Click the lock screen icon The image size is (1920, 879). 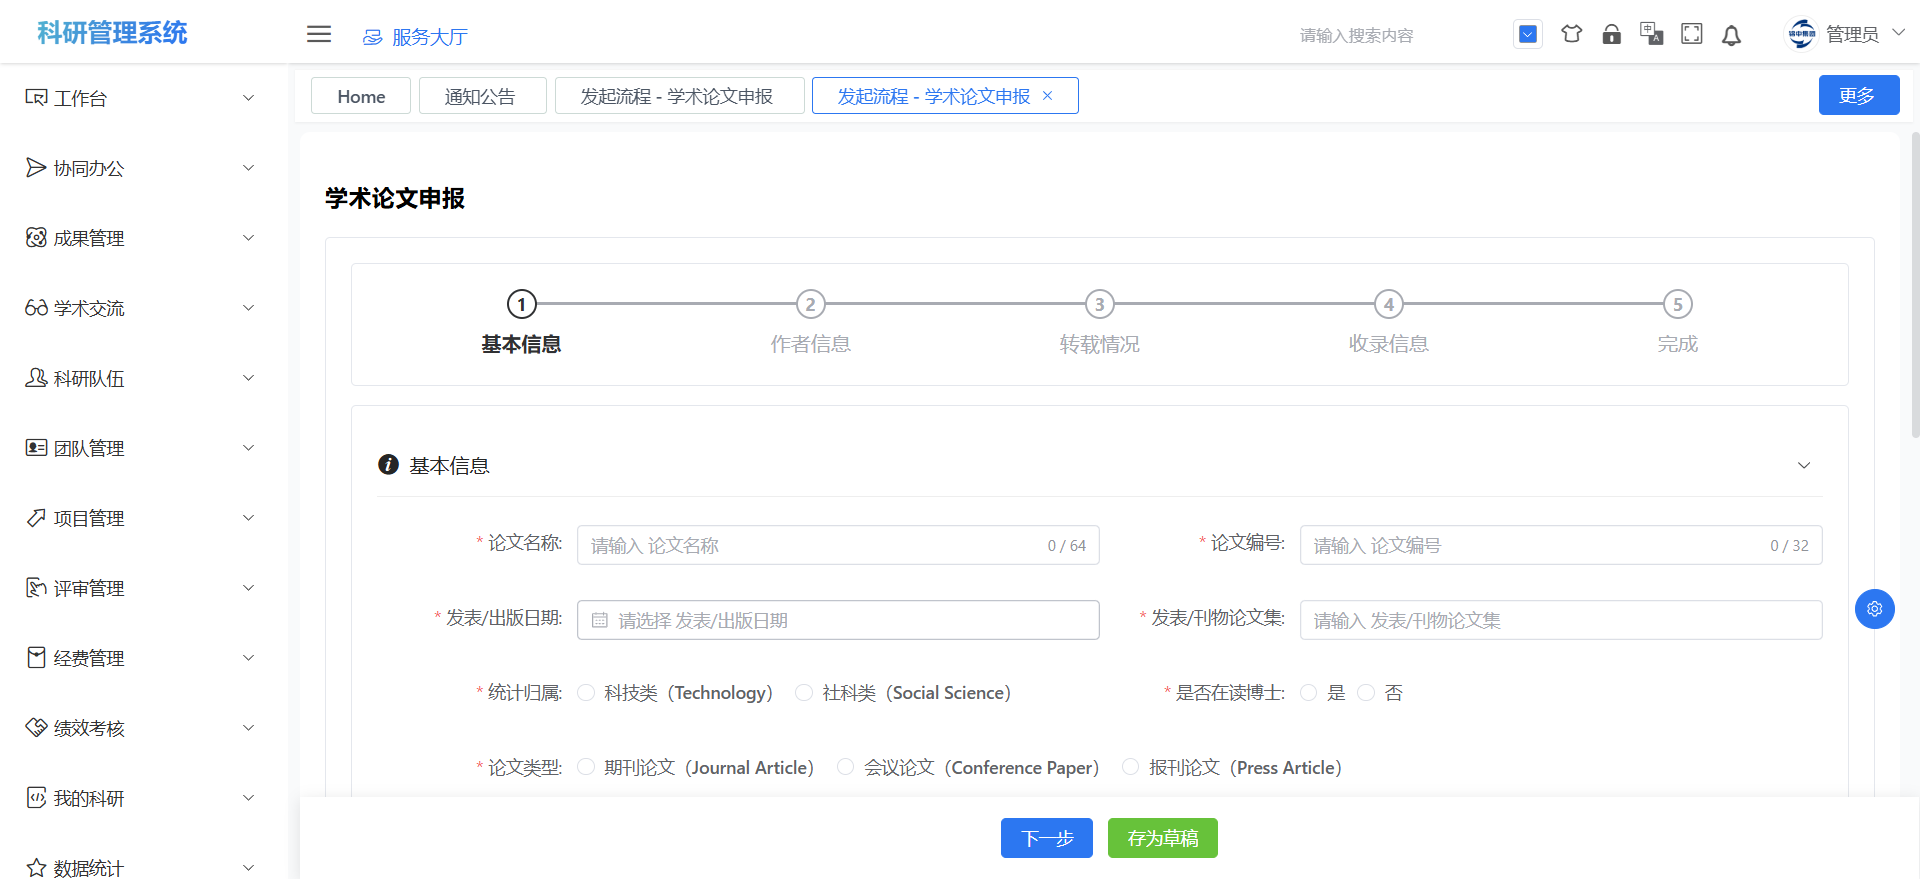coord(1611,34)
